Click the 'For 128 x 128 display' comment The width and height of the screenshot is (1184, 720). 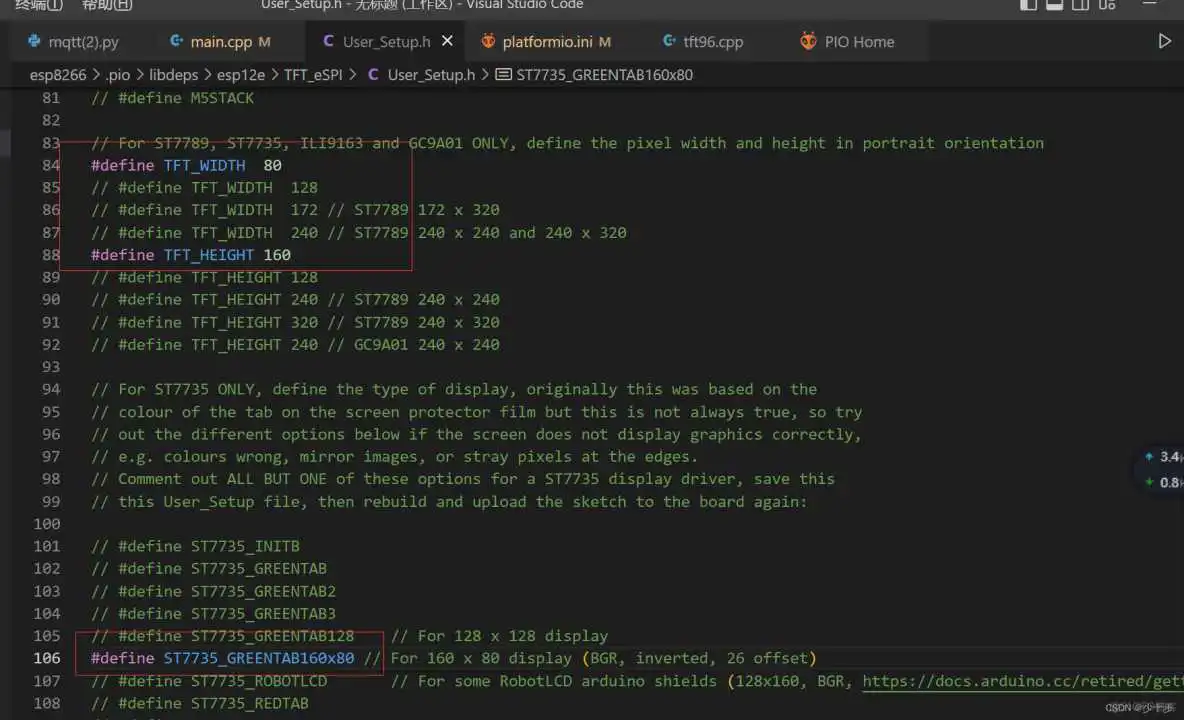(499, 636)
